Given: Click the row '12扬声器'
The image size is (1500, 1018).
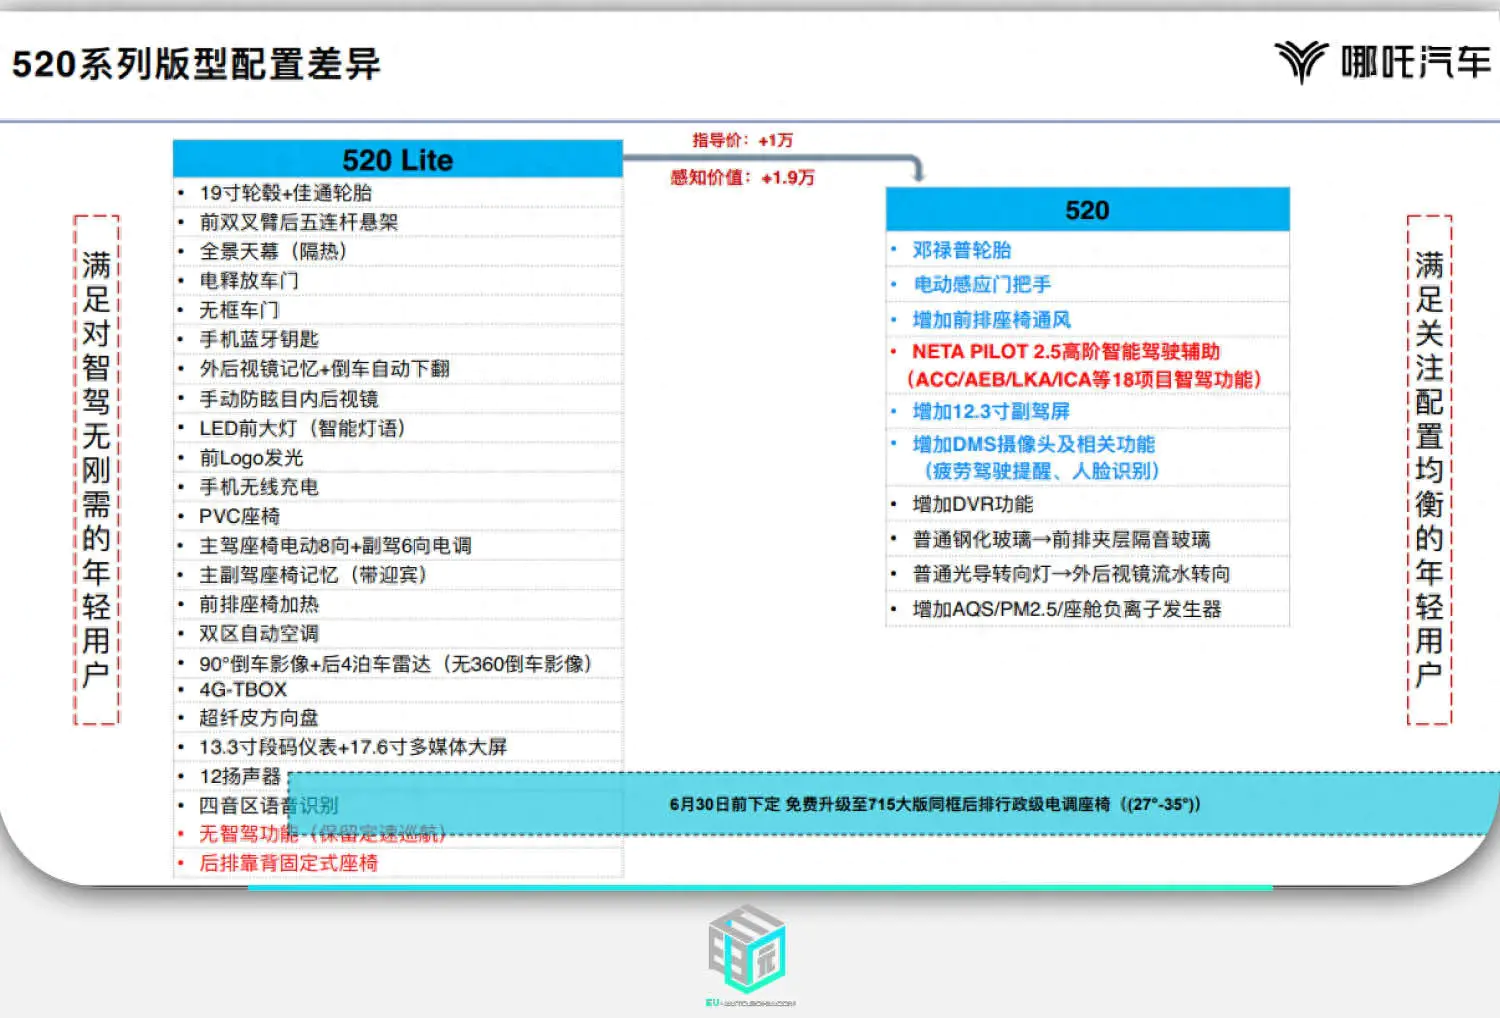Looking at the screenshot, I should tap(398, 776).
